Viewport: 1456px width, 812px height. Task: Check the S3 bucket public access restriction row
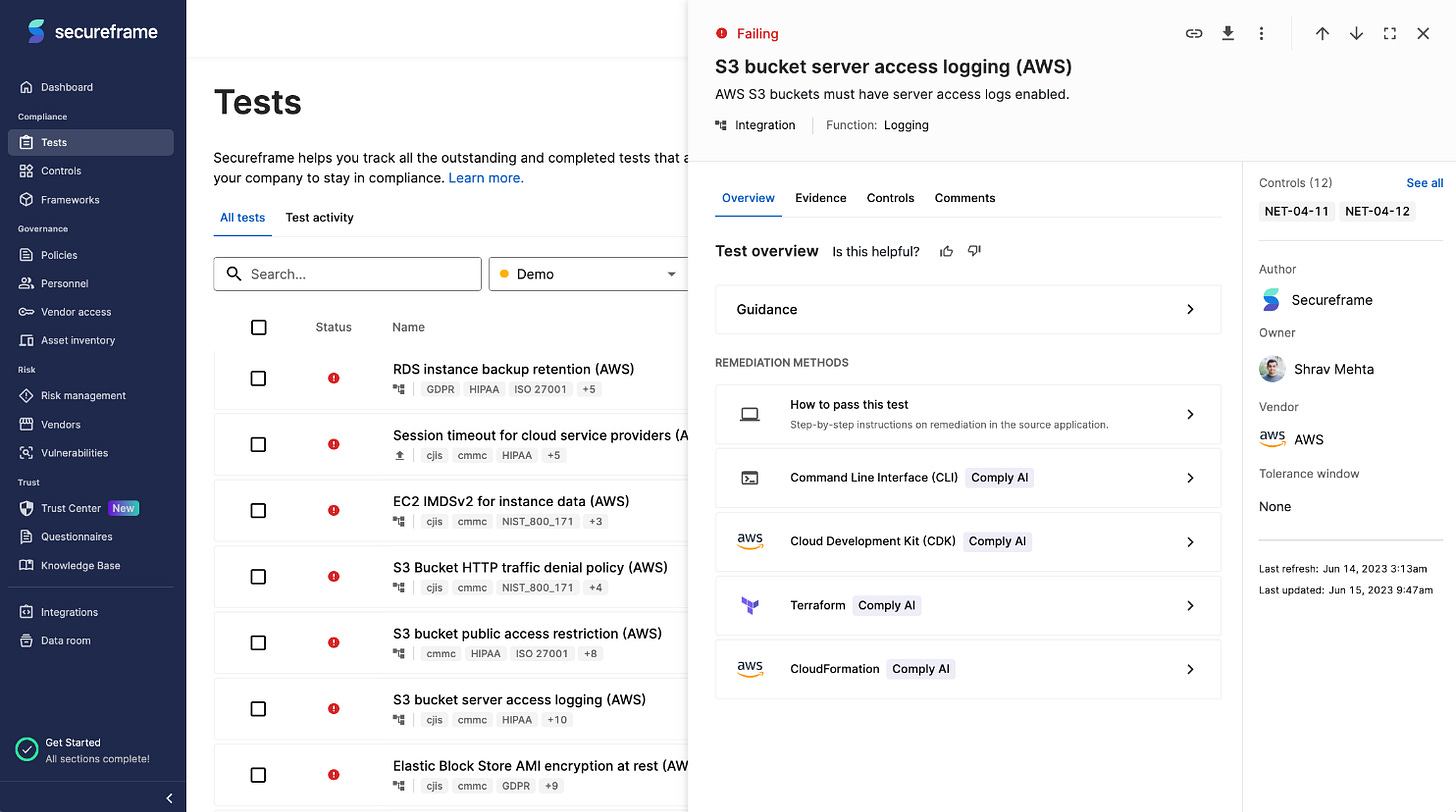pos(258,642)
